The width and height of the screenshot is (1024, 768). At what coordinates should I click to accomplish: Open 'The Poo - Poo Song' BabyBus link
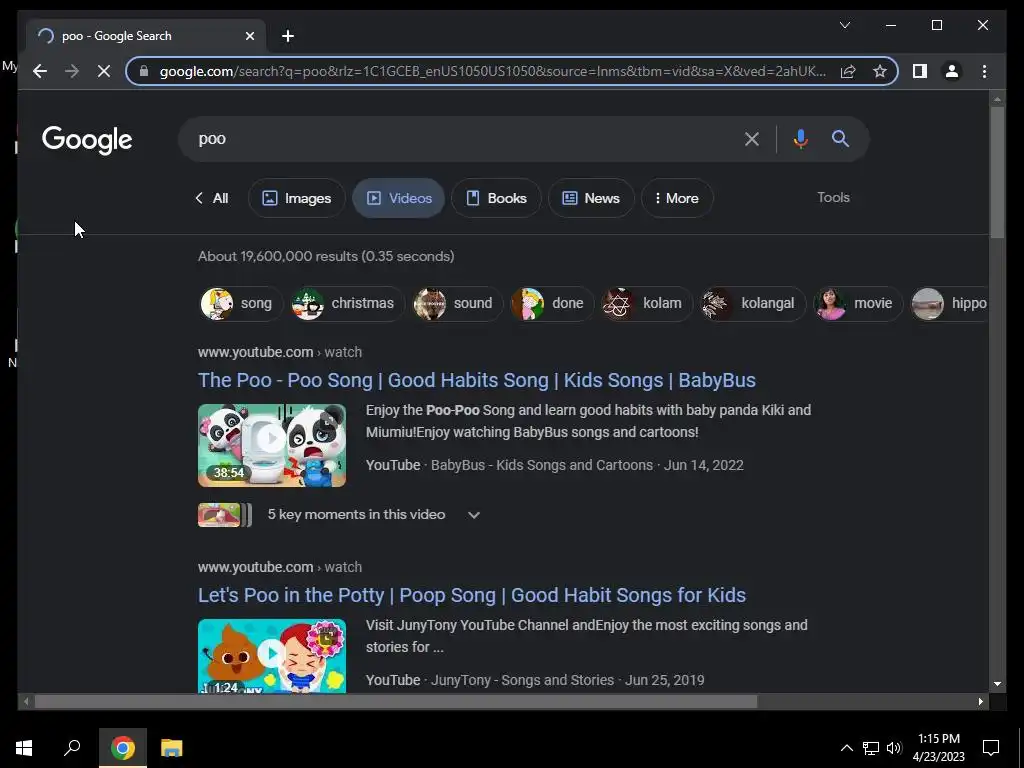[x=477, y=380]
